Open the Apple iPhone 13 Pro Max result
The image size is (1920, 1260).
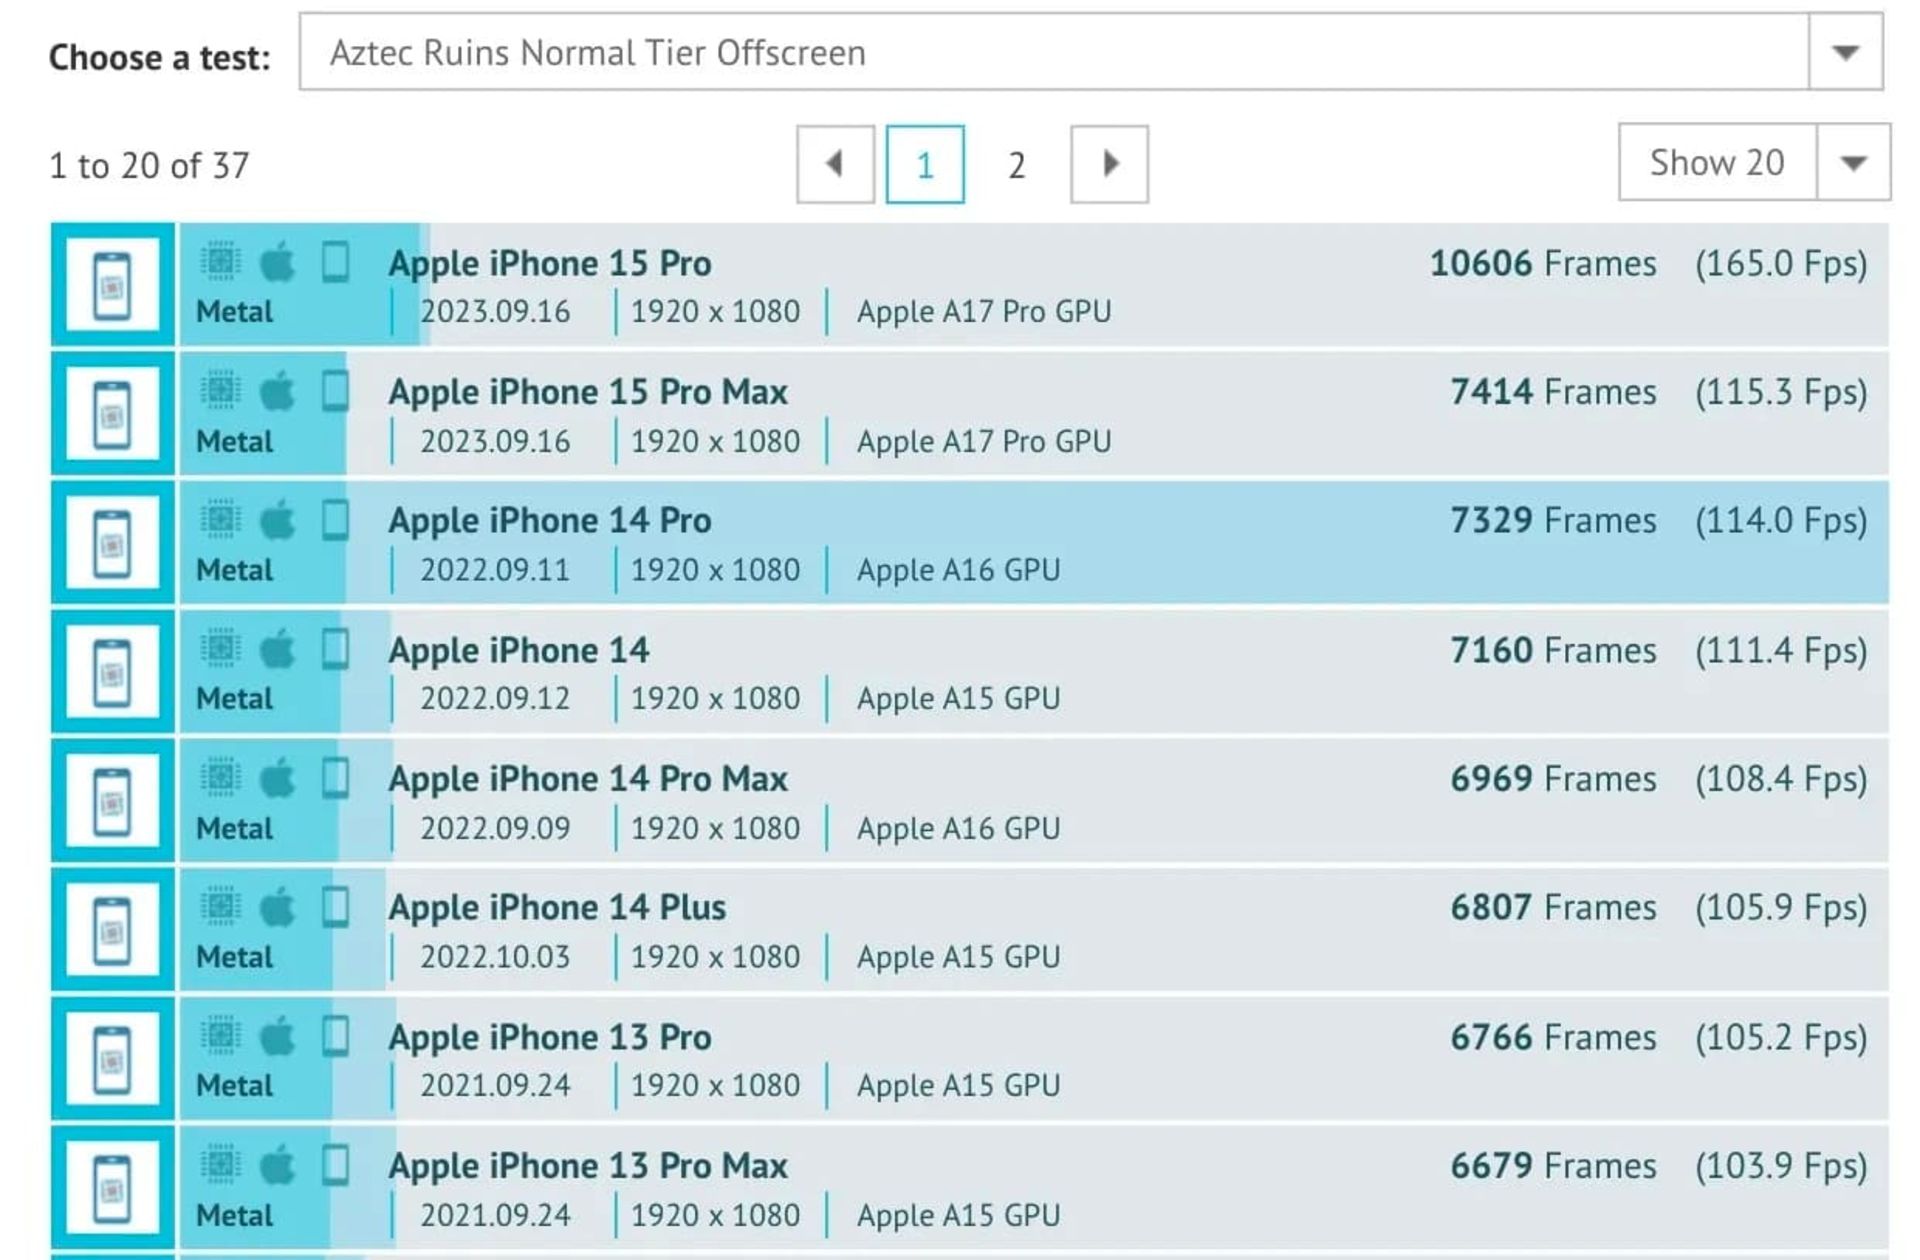(x=588, y=1167)
